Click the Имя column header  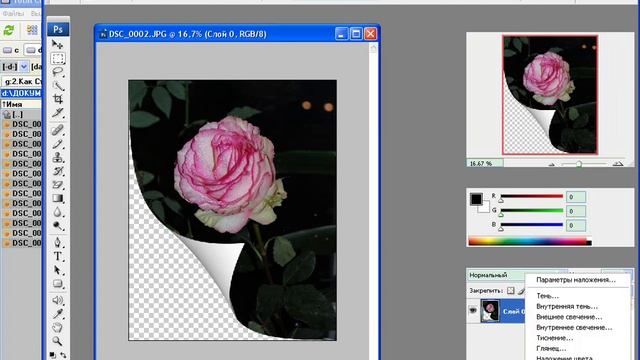[x=21, y=104]
